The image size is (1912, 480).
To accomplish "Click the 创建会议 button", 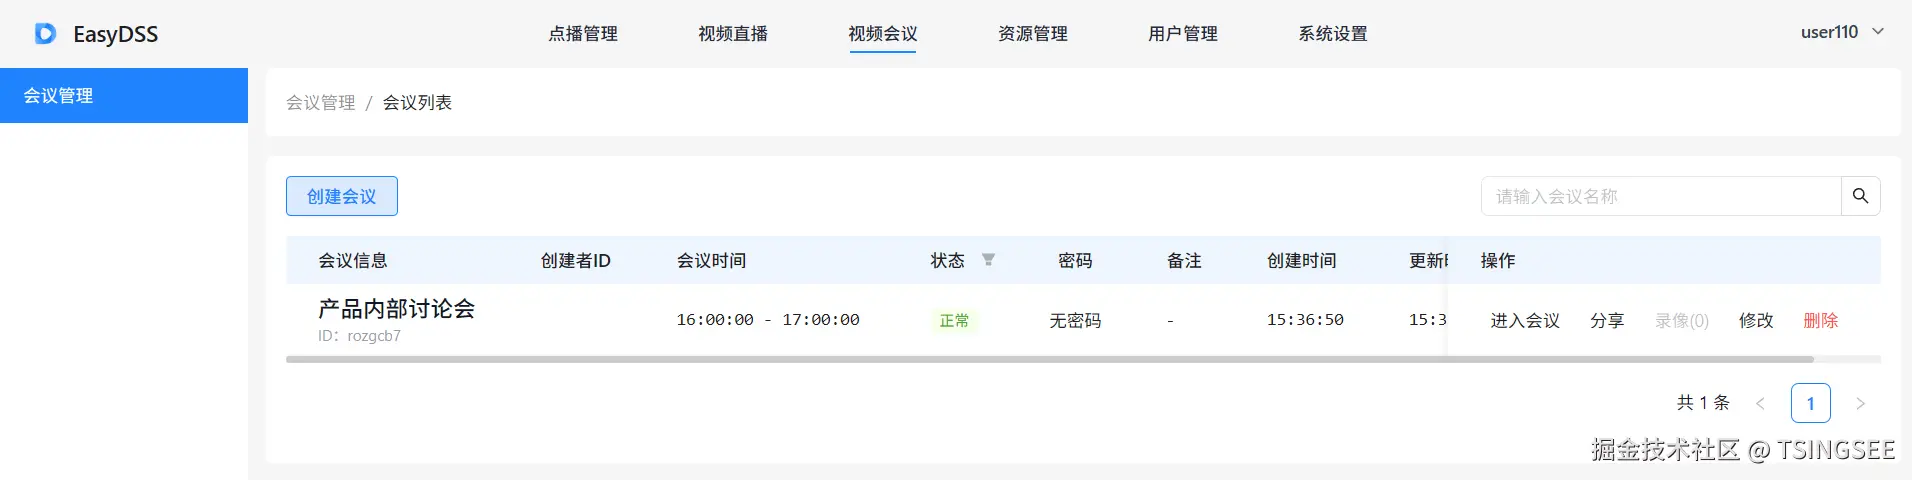I will point(342,196).
